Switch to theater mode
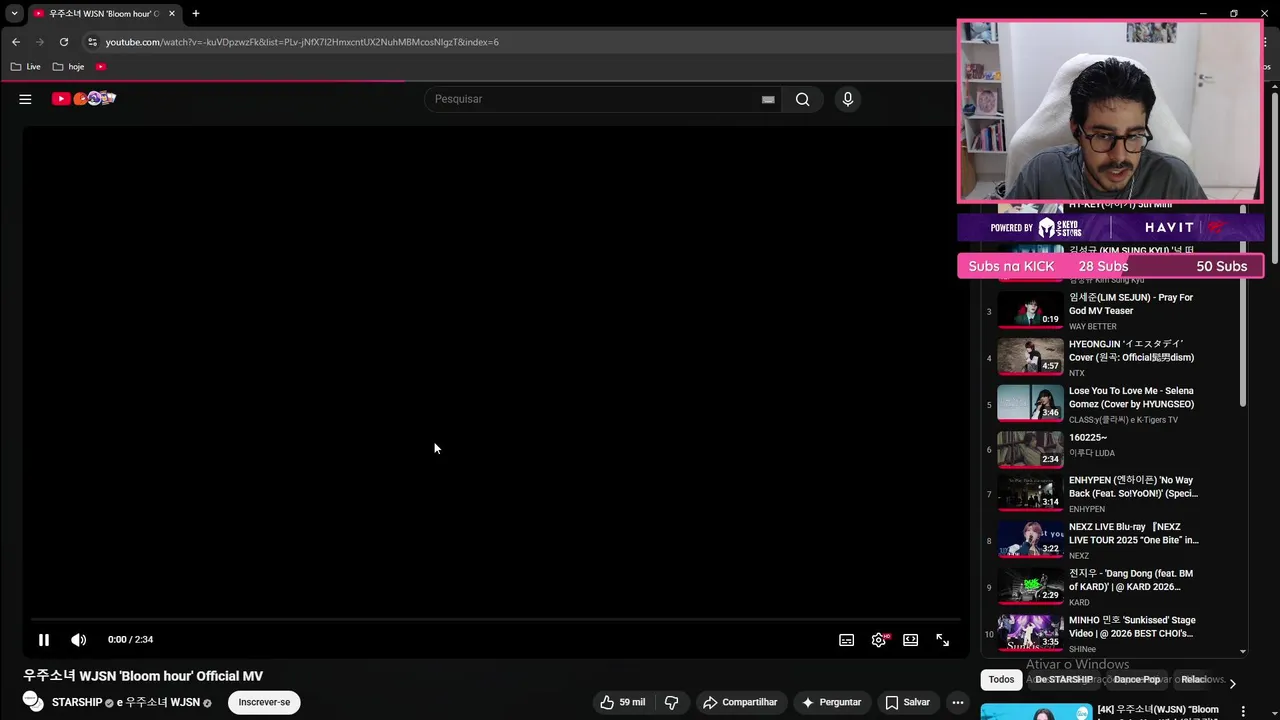This screenshot has height=720, width=1280. 910,640
